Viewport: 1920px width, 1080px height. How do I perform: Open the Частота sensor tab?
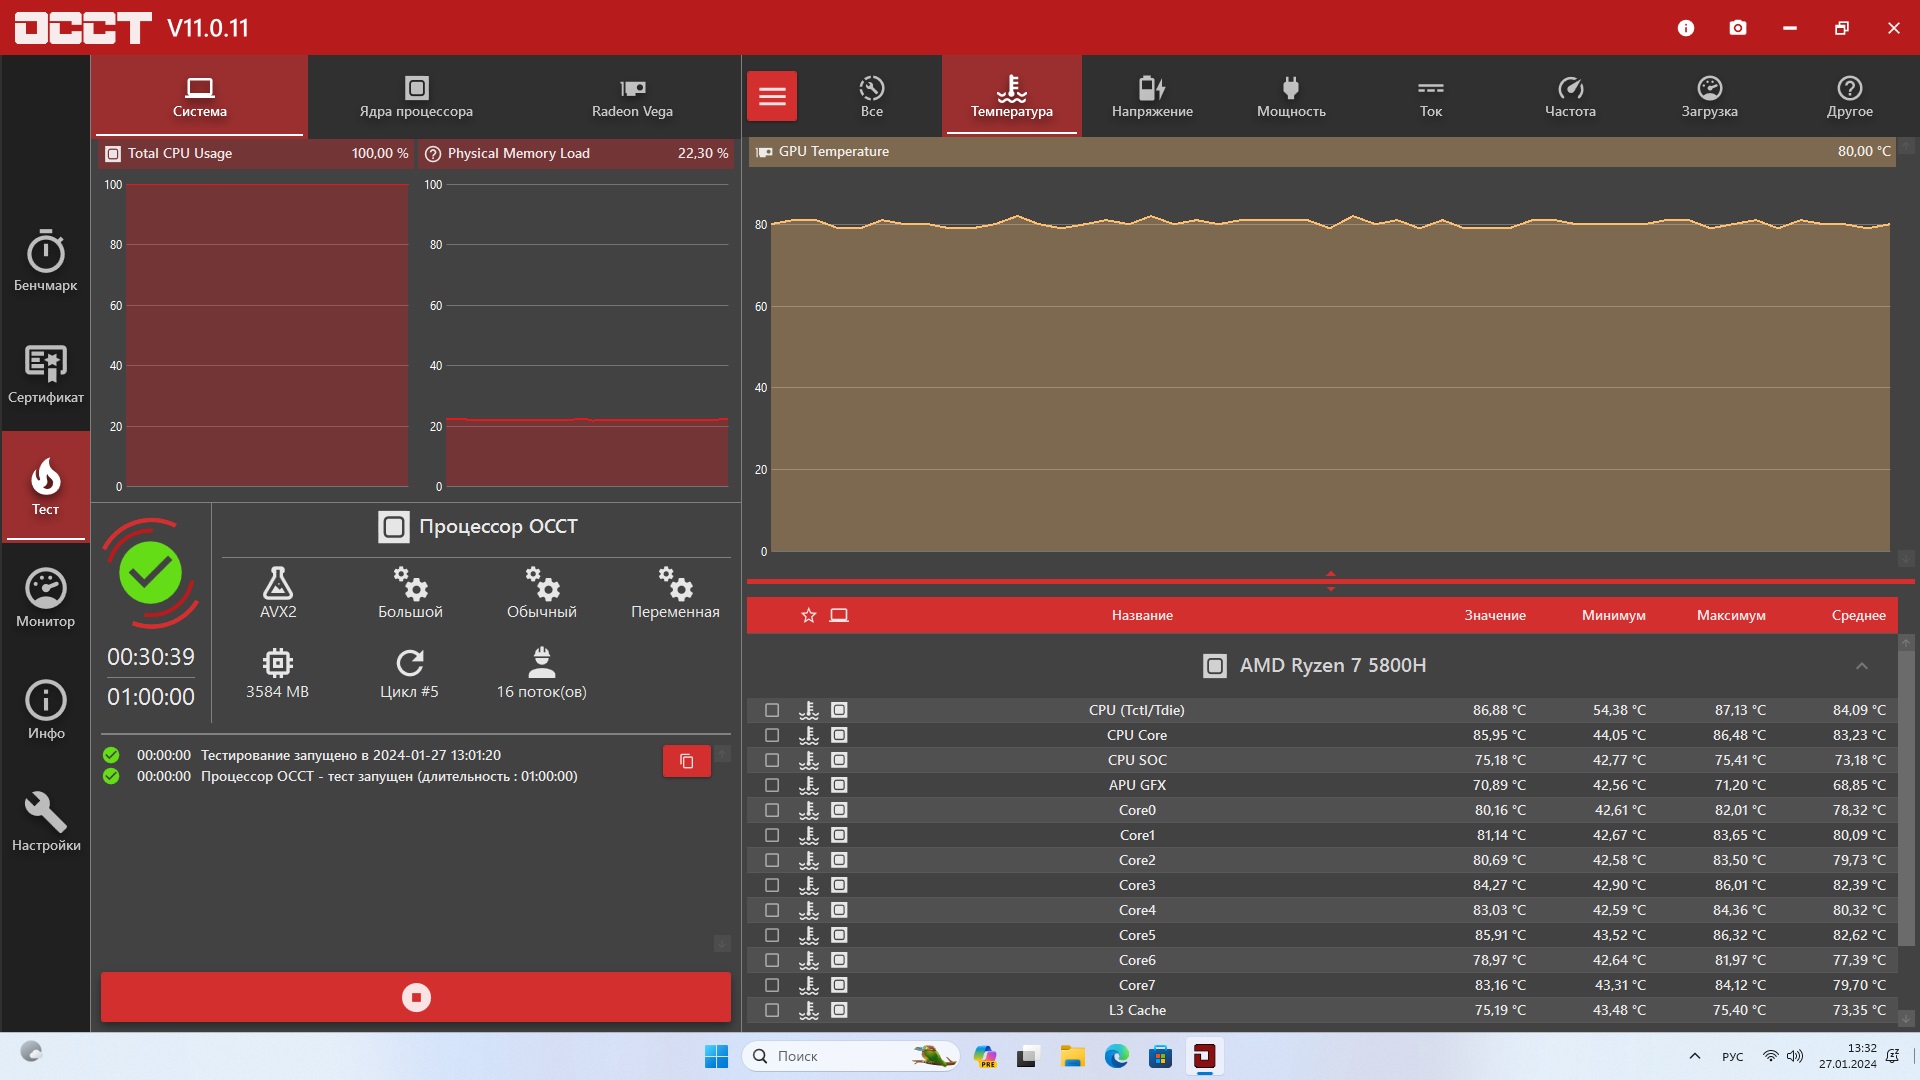pyautogui.click(x=1570, y=96)
